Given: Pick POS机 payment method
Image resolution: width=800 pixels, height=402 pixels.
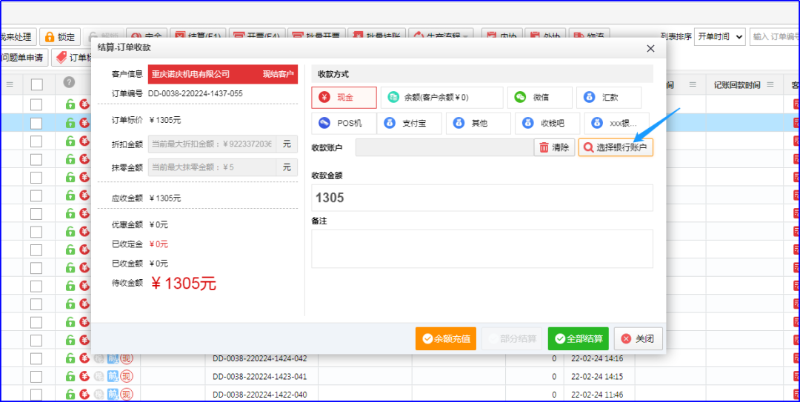Looking at the screenshot, I should click(343, 124).
